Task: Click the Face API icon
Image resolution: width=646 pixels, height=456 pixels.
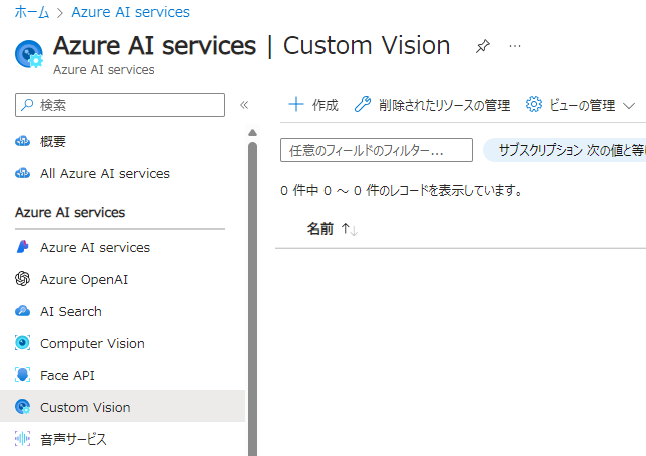Action: 23,375
